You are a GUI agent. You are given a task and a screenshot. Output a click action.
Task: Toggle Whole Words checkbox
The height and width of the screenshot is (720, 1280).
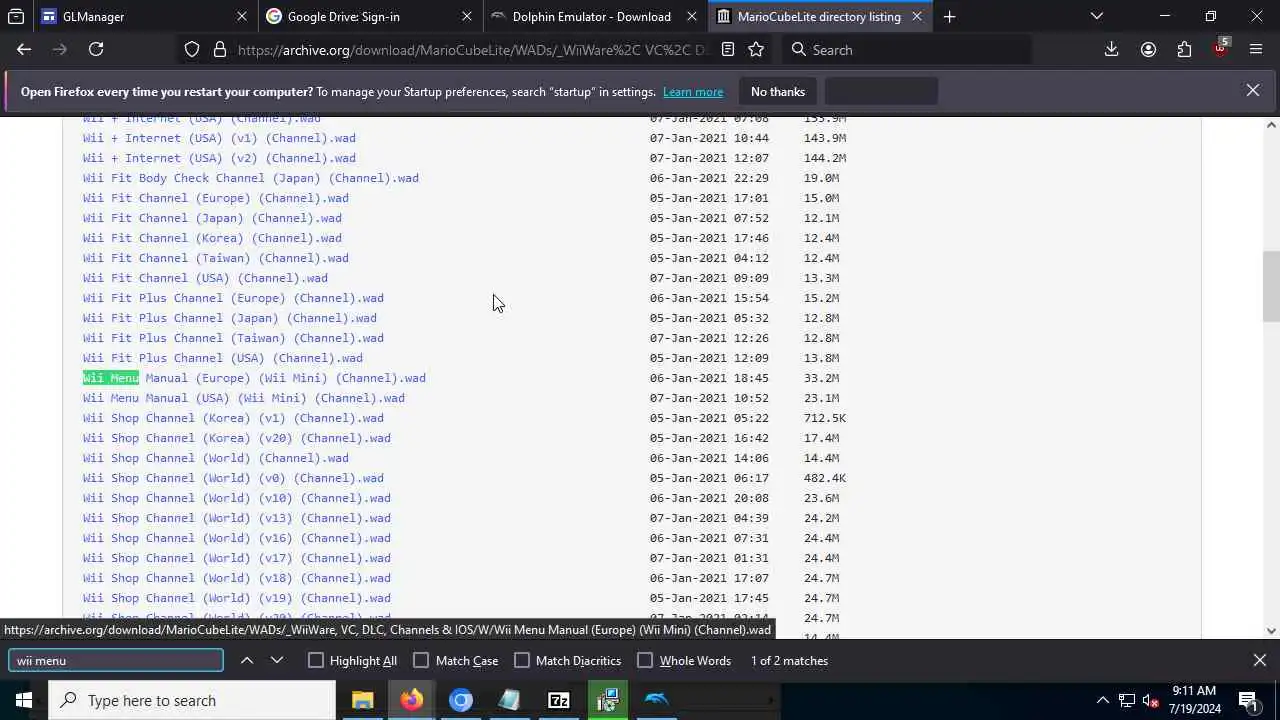pyautogui.click(x=645, y=660)
